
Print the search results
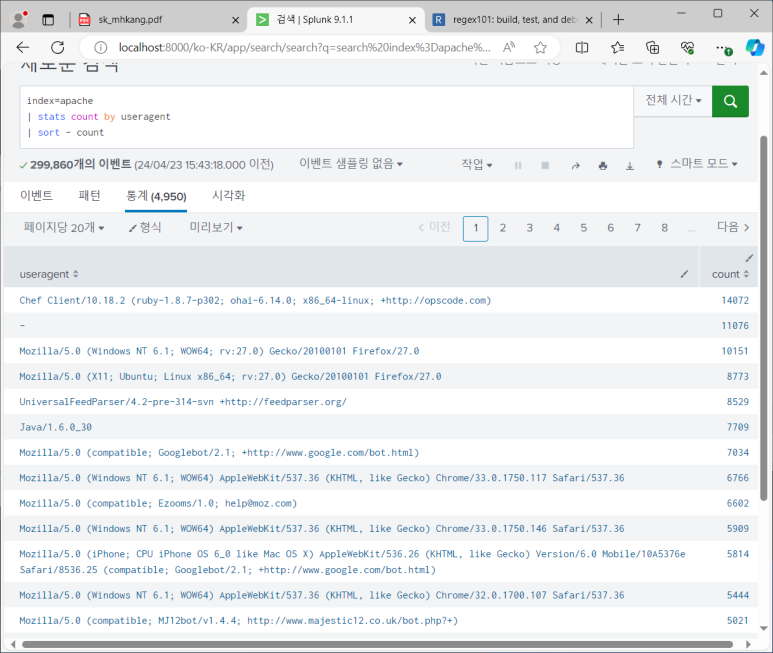point(602,166)
